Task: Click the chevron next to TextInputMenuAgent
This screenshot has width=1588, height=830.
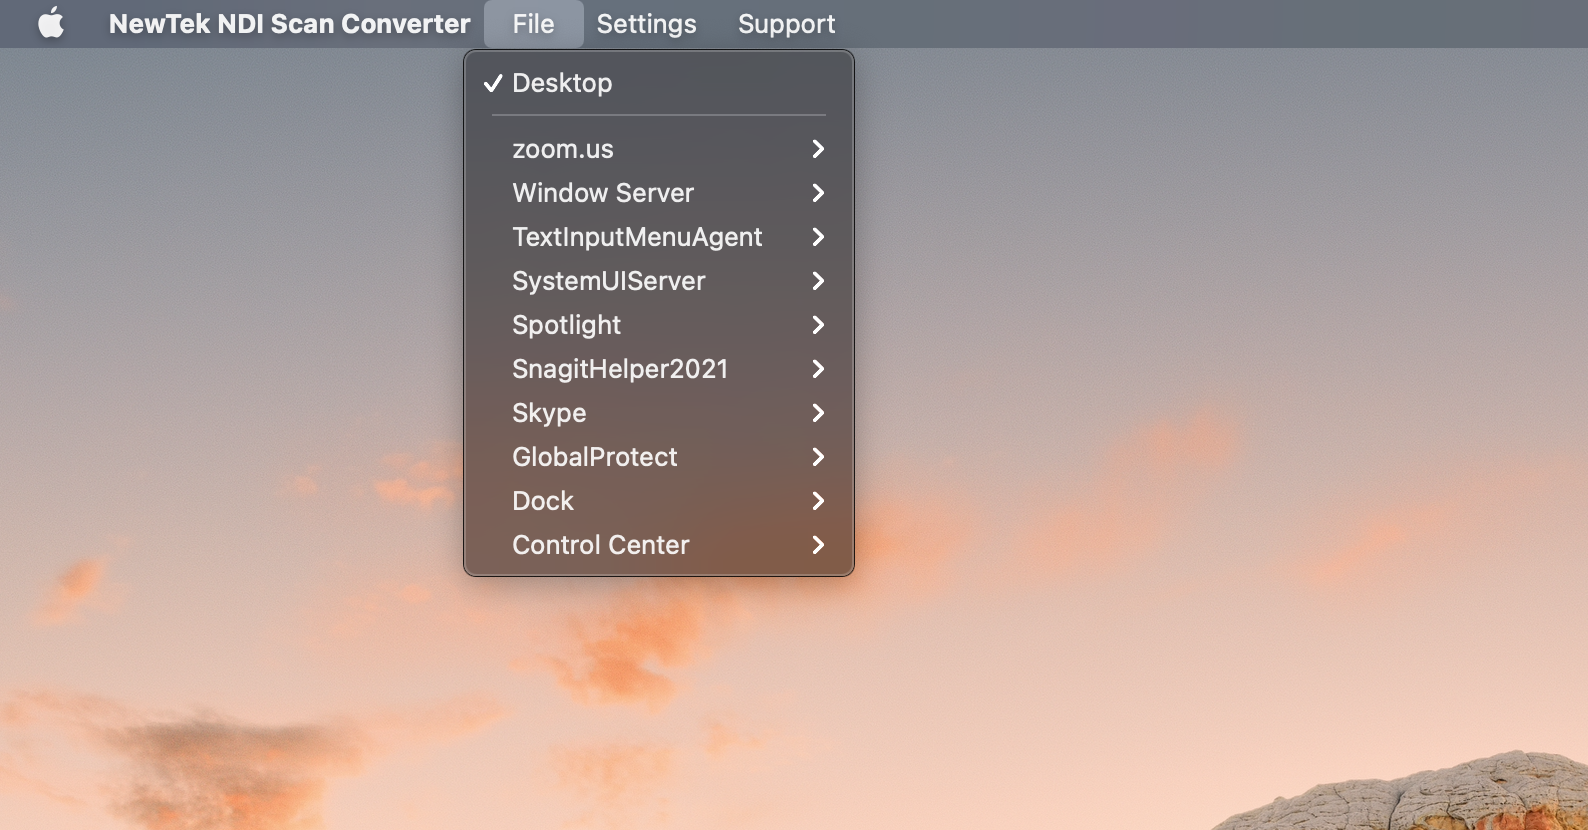Action: (817, 237)
